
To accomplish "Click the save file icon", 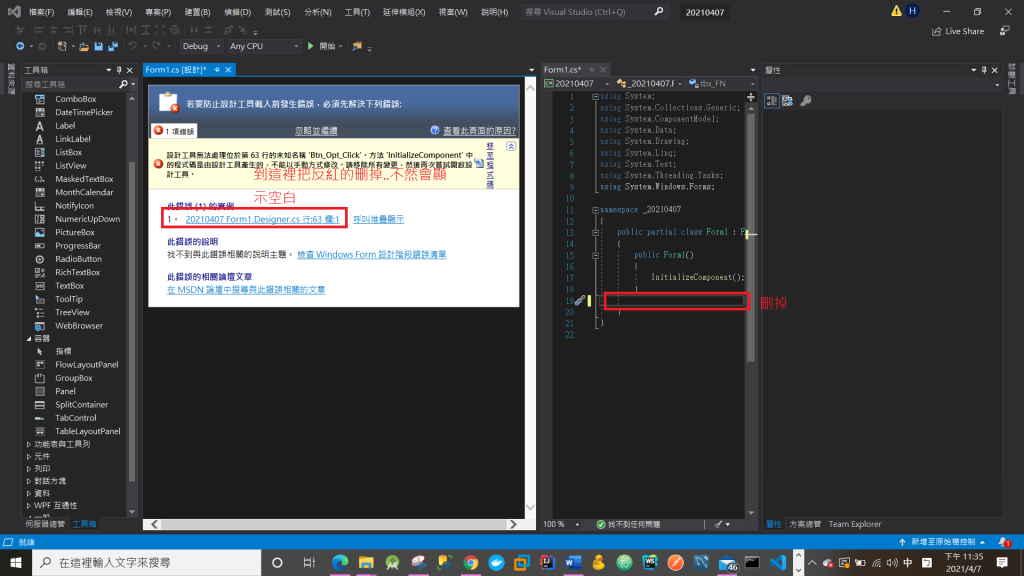I will pyautogui.click(x=99, y=46).
